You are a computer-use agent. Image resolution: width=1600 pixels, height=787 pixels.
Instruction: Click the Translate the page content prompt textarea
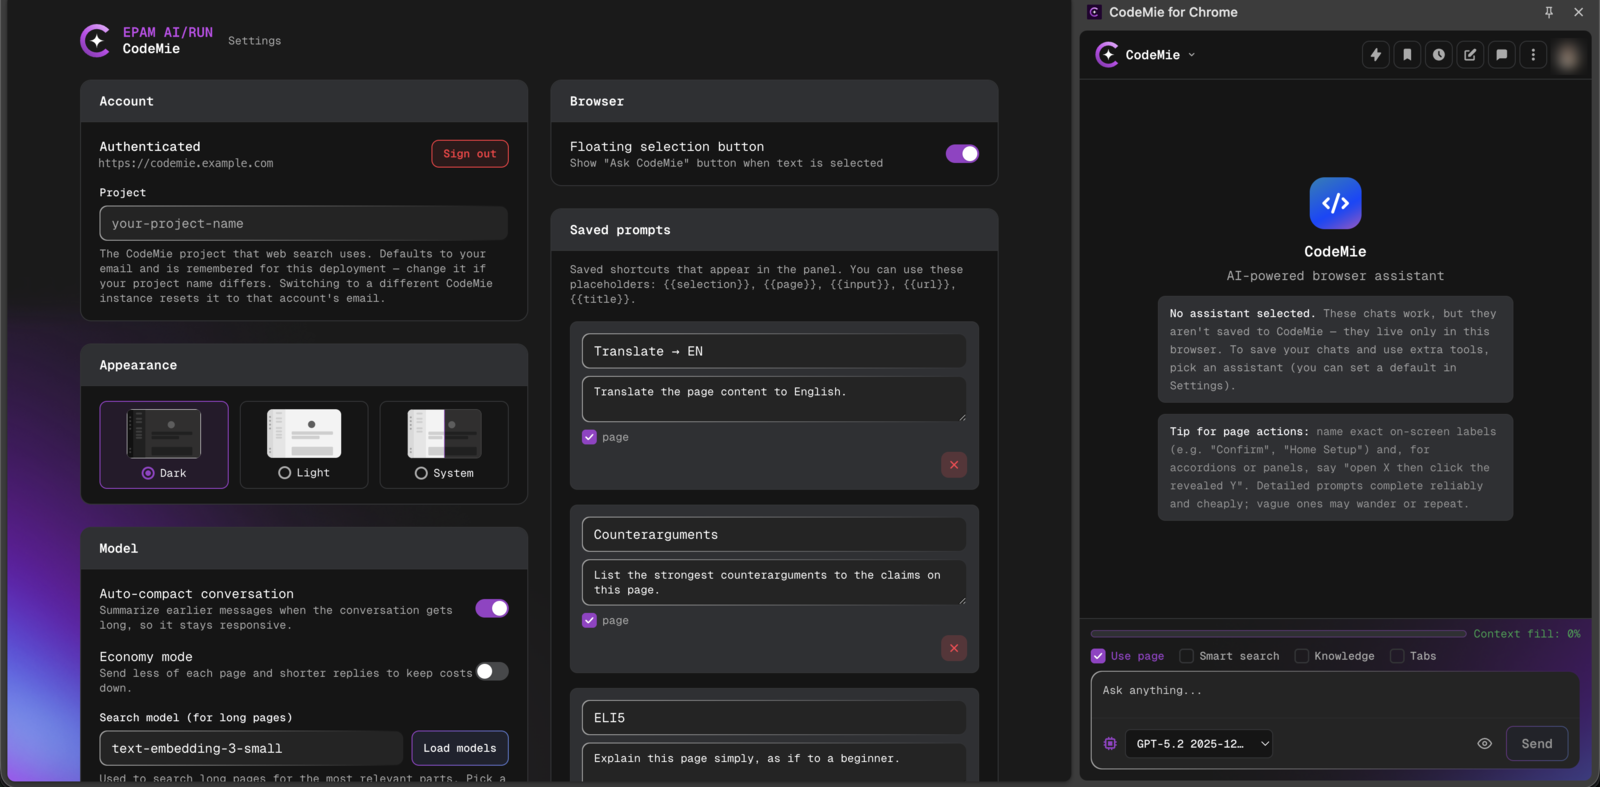774,399
